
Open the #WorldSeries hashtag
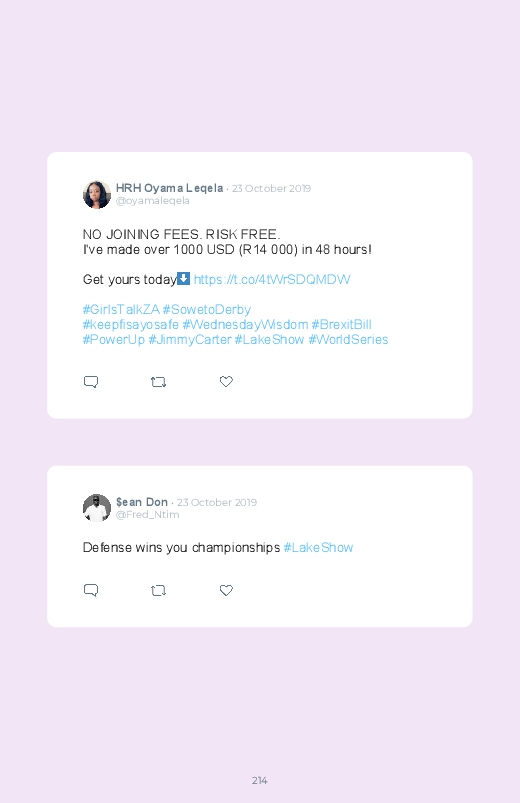click(348, 340)
